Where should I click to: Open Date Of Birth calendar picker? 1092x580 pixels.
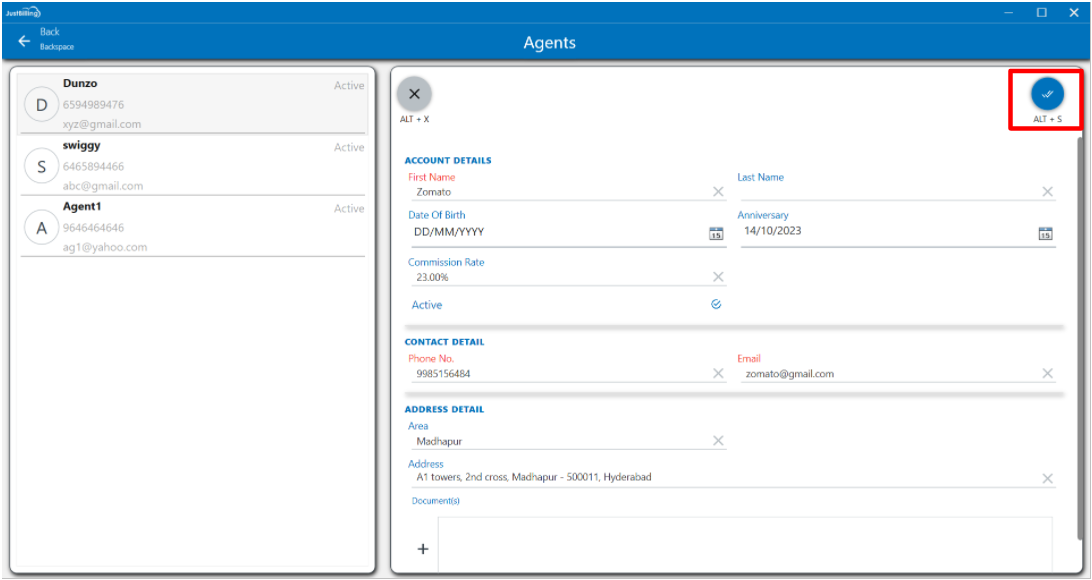tap(716, 233)
